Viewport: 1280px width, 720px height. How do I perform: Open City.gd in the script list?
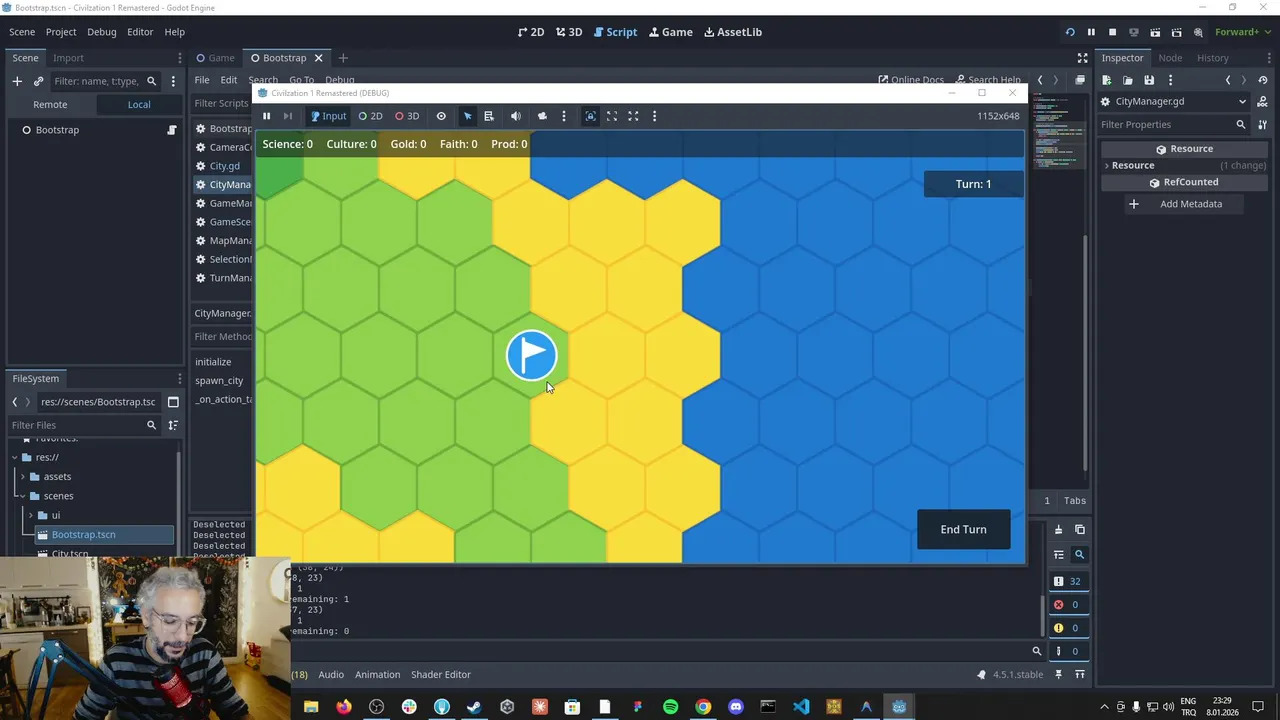coord(224,166)
